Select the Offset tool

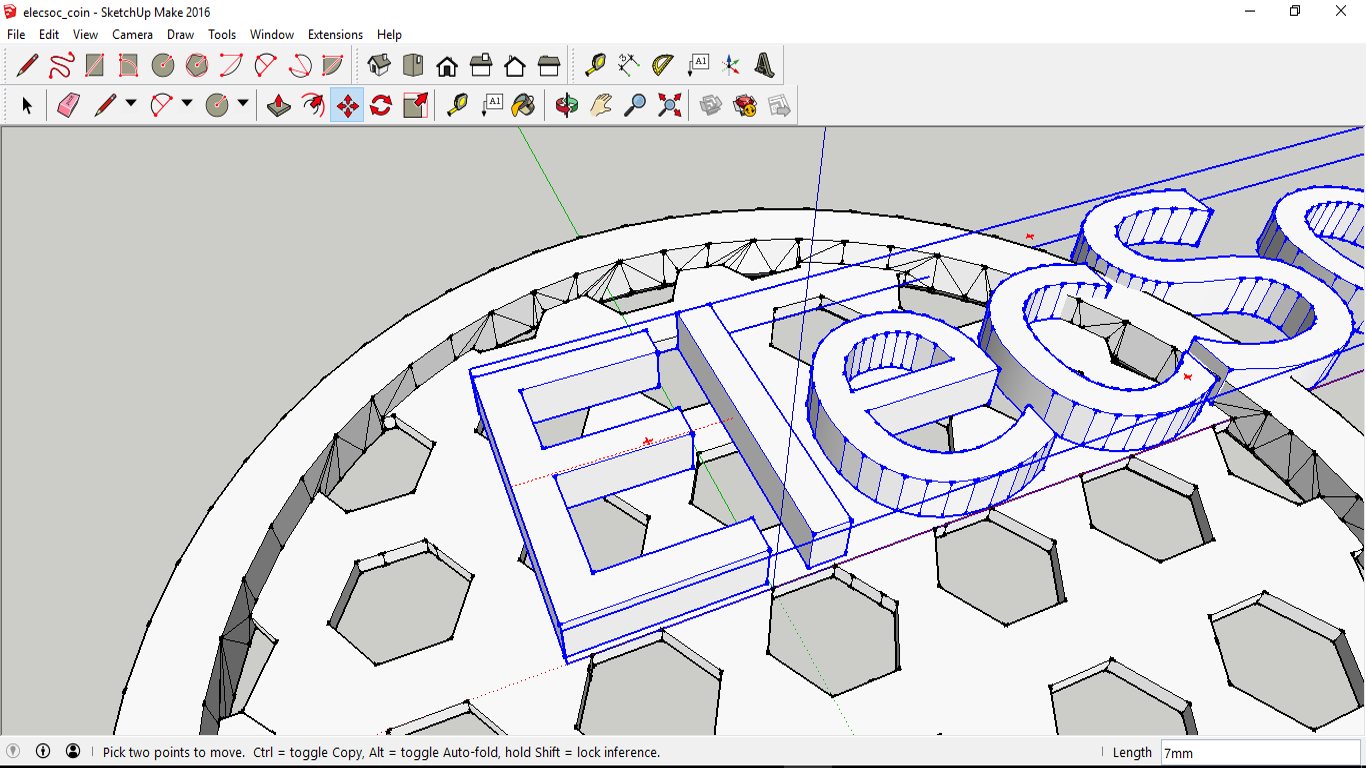click(313, 105)
